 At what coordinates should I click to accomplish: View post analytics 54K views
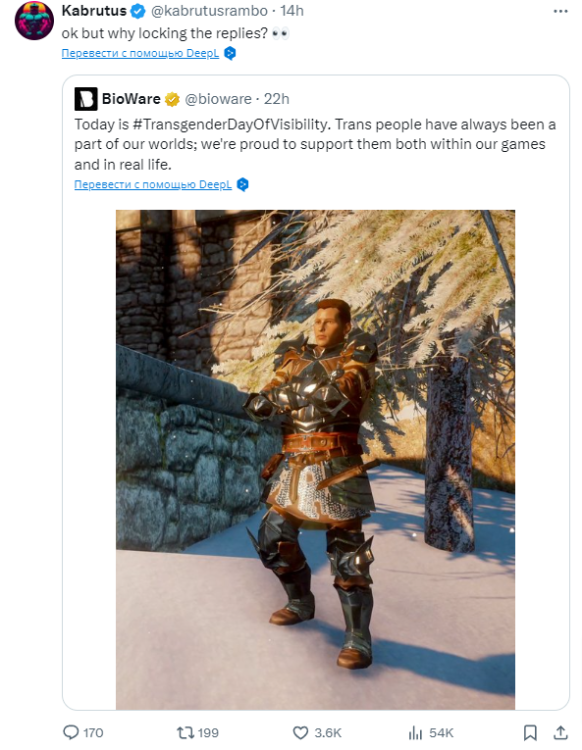pos(431,732)
